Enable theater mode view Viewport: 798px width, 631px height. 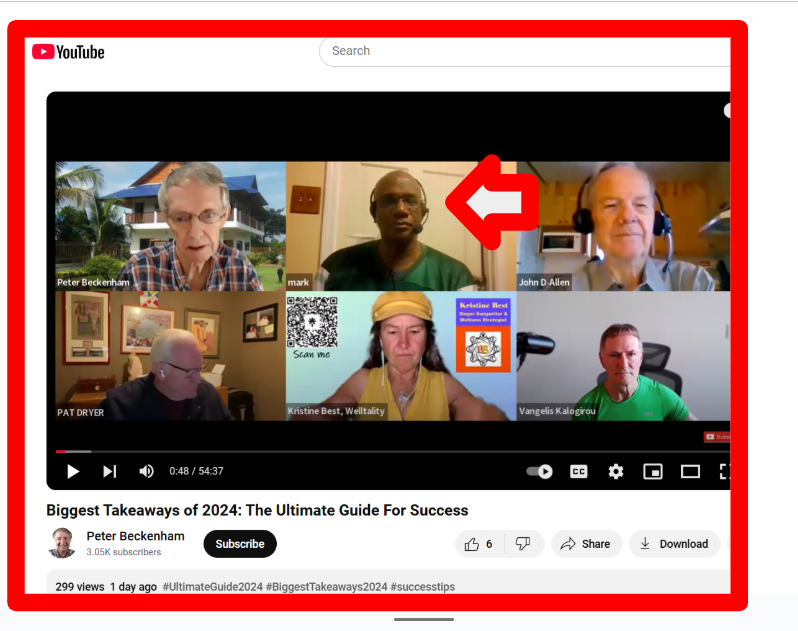click(690, 472)
